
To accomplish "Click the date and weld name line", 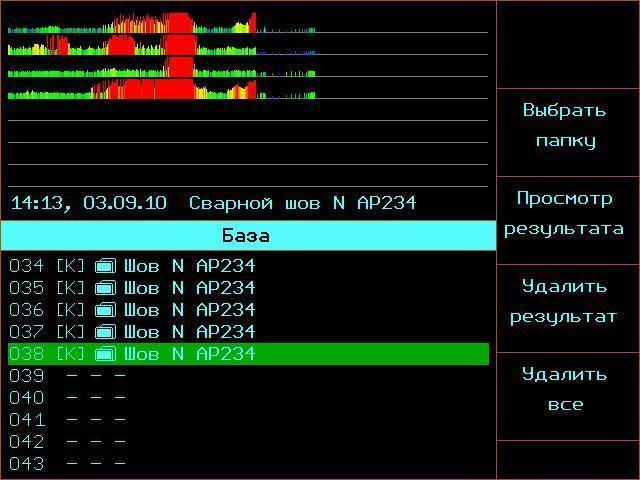I will pyautogui.click(x=213, y=203).
